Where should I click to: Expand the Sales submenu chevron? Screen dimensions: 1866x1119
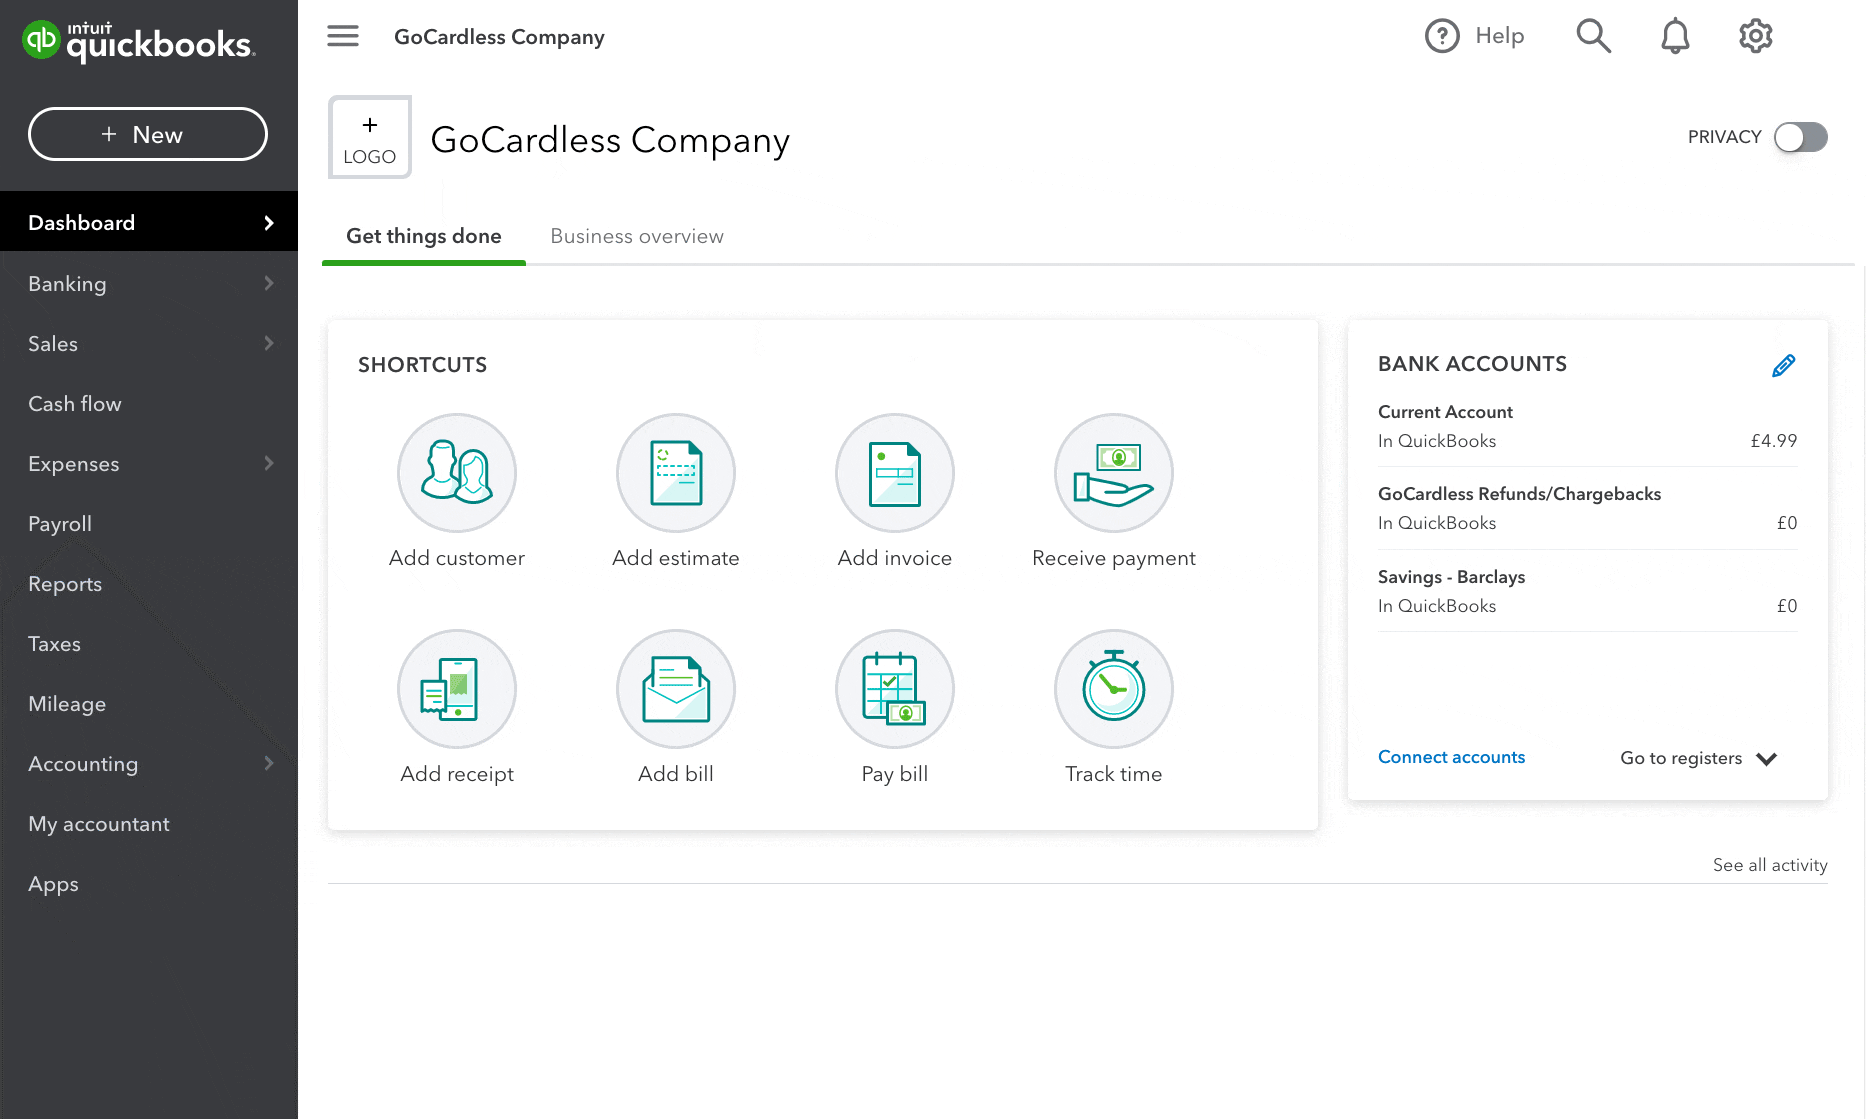269,343
